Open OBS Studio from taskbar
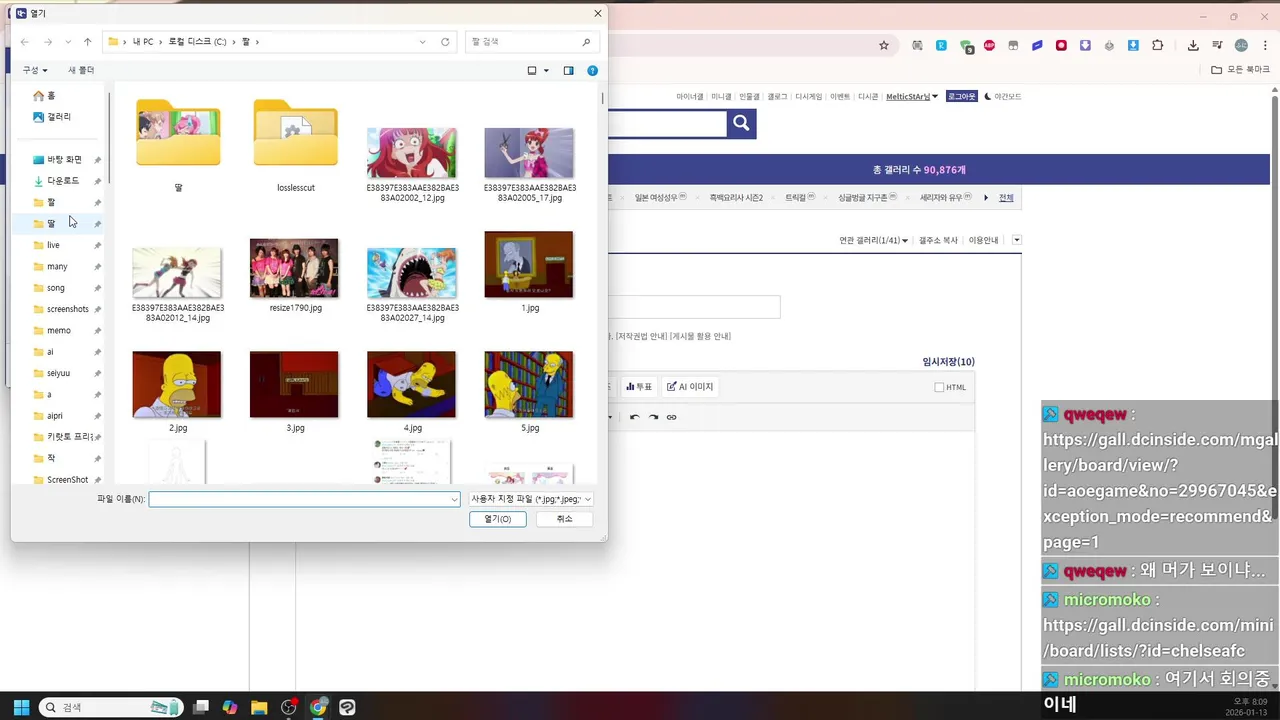Viewport: 1280px width, 720px height. pyautogui.click(x=289, y=707)
